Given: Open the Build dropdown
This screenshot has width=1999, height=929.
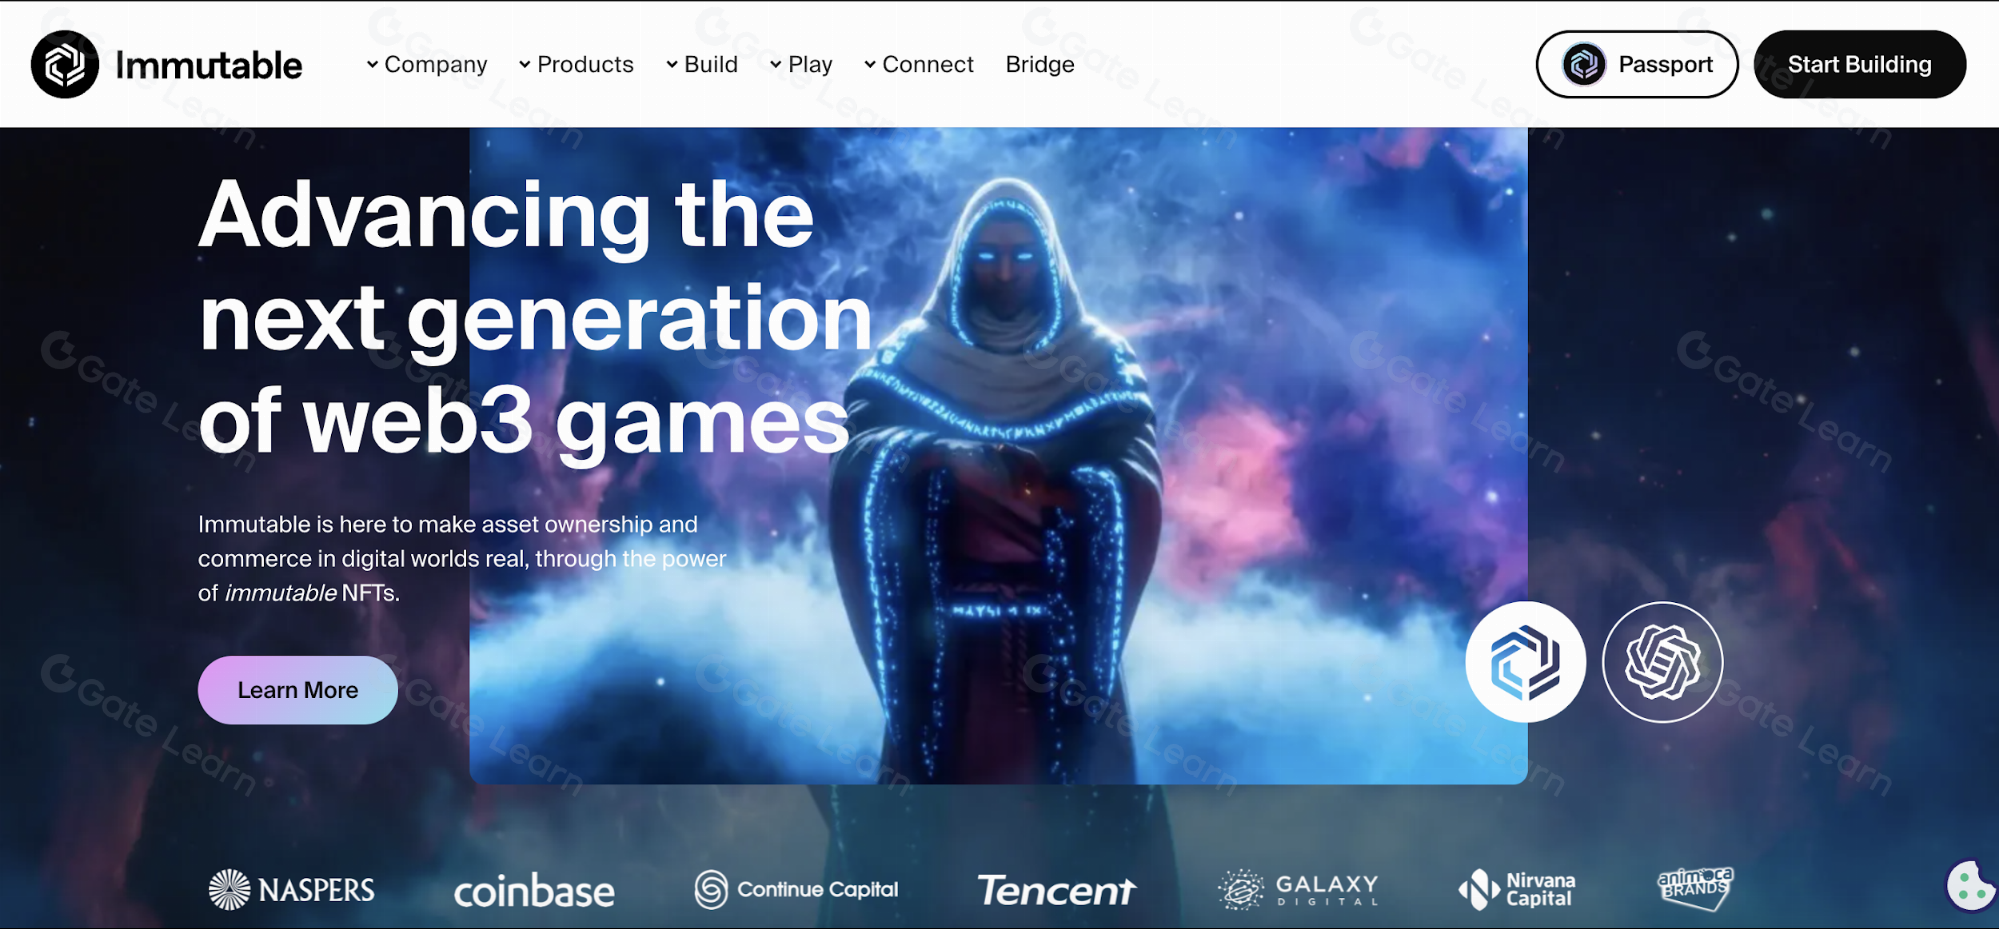Looking at the screenshot, I should [702, 64].
